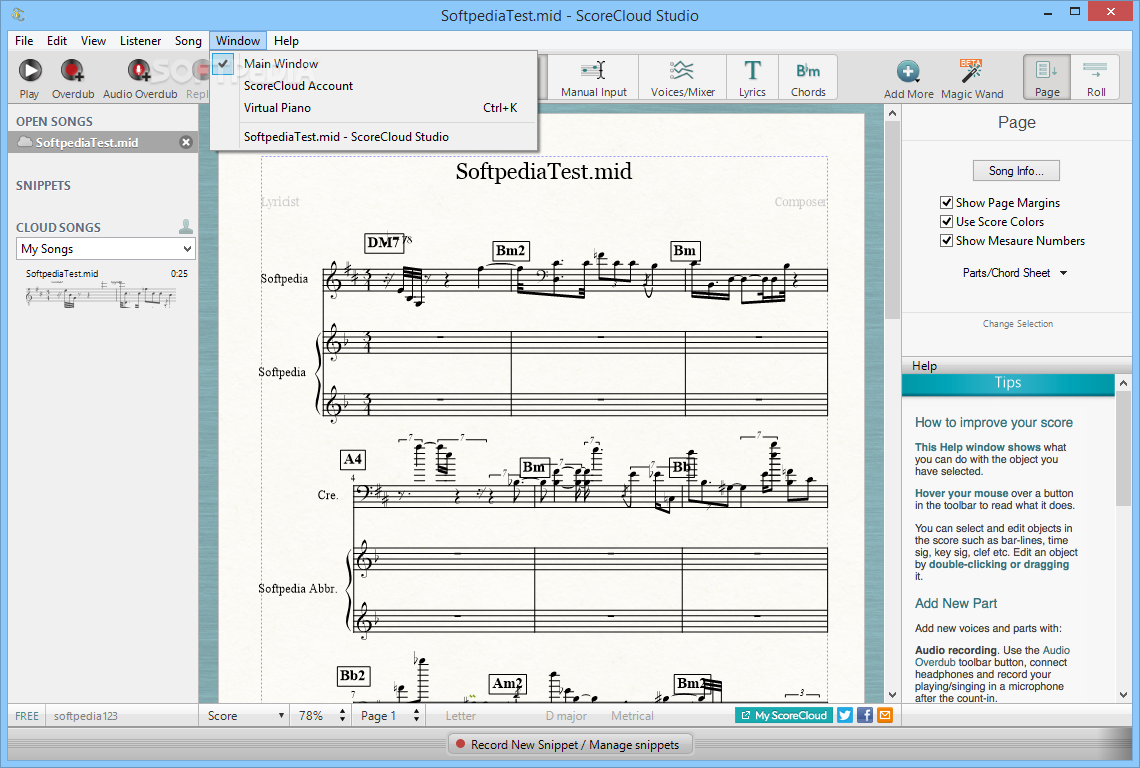
Task: Open the SoftpediaTest.mid cloud song thumbnail
Action: tap(102, 289)
